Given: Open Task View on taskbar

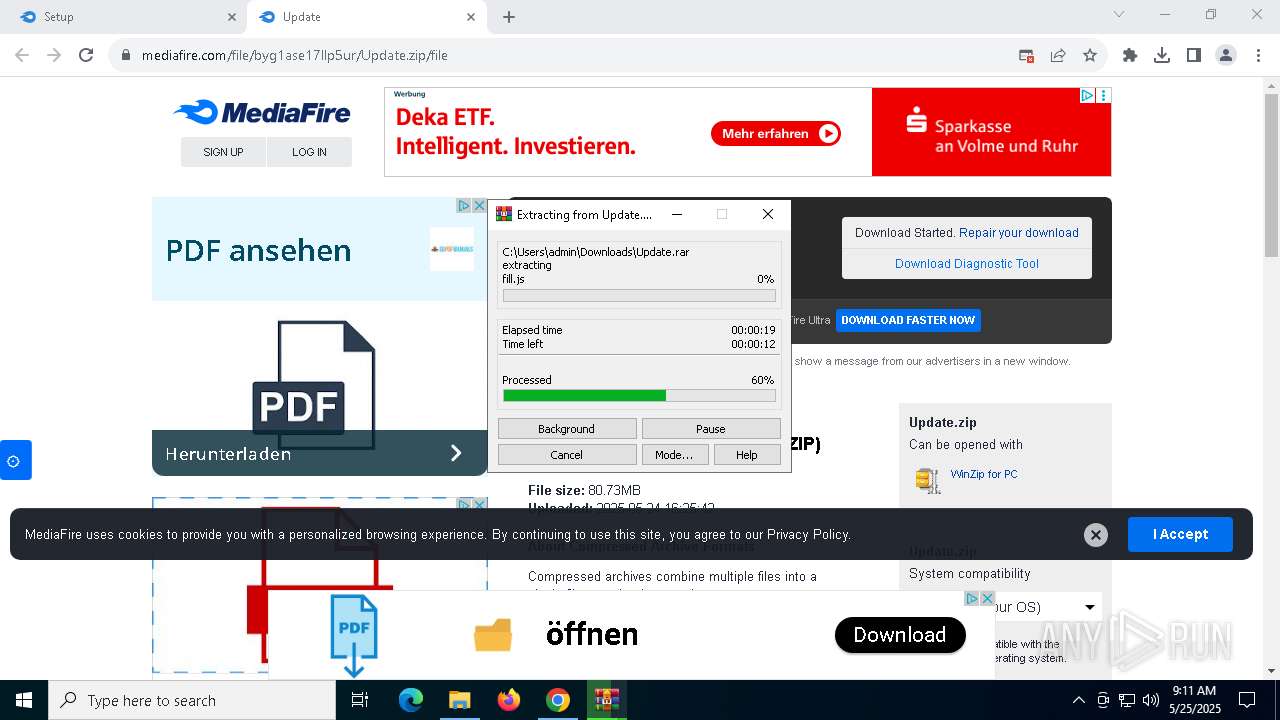Looking at the screenshot, I should coord(360,700).
